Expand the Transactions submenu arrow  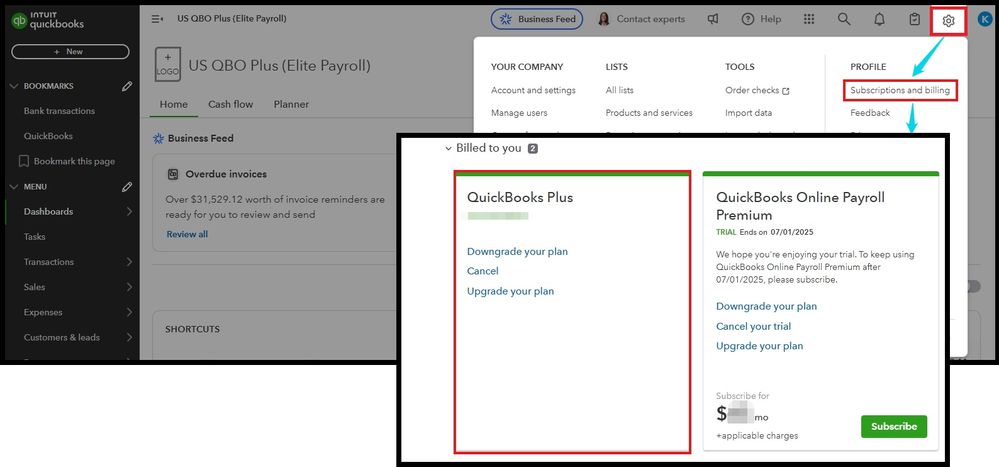[129, 262]
